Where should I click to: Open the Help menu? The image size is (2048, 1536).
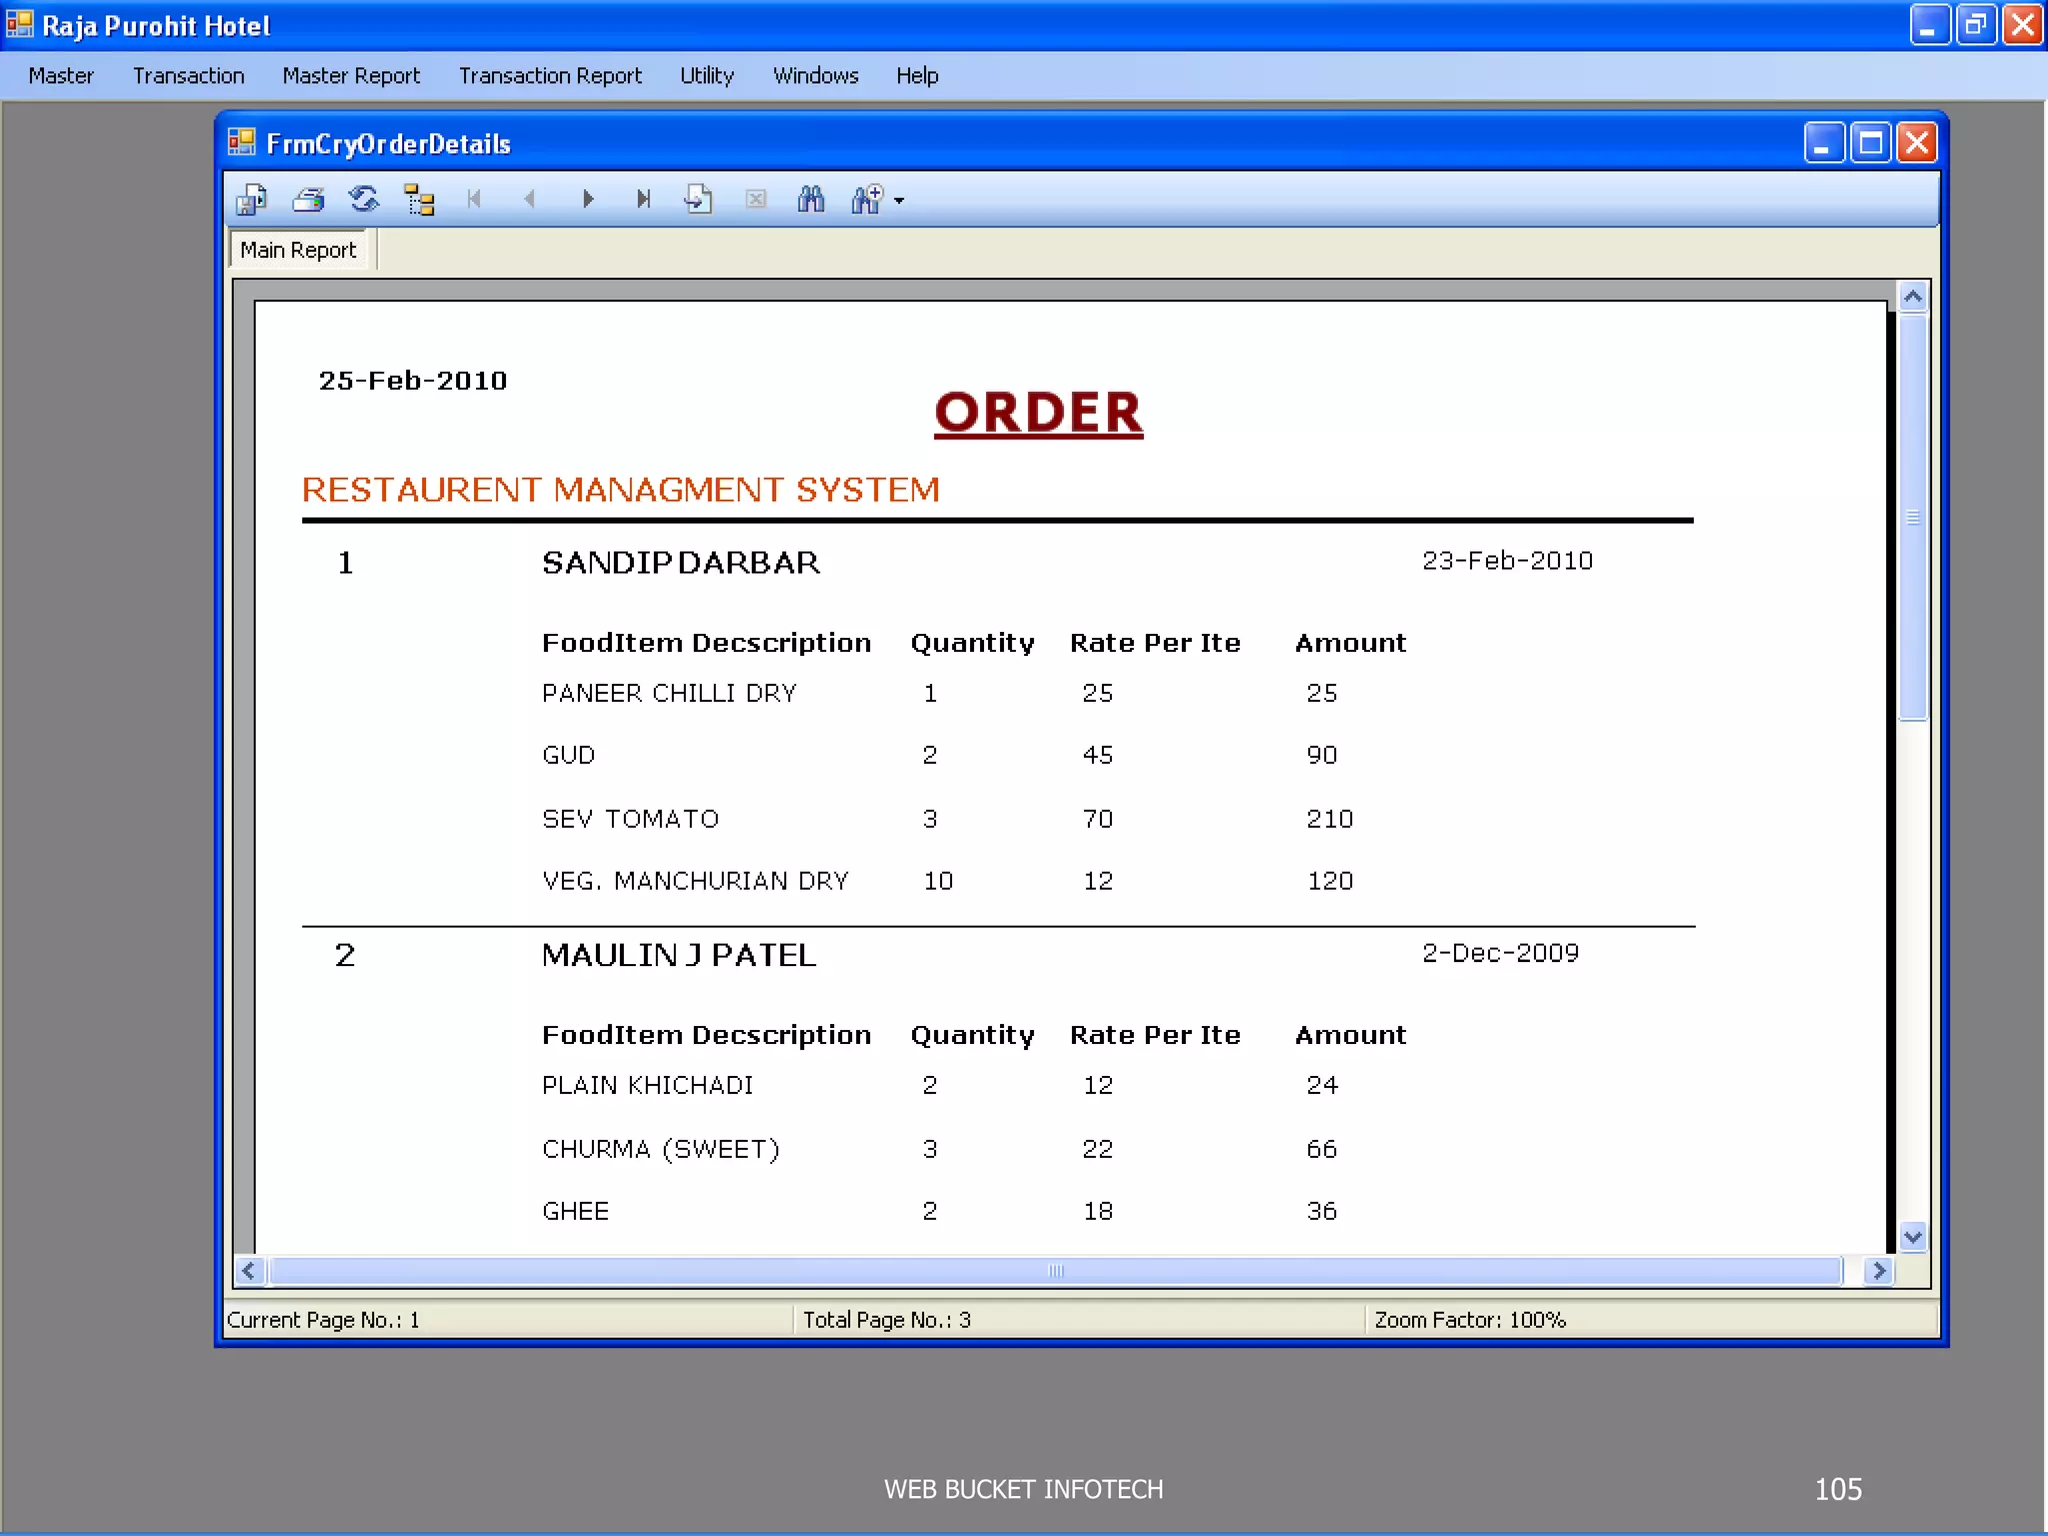click(917, 76)
